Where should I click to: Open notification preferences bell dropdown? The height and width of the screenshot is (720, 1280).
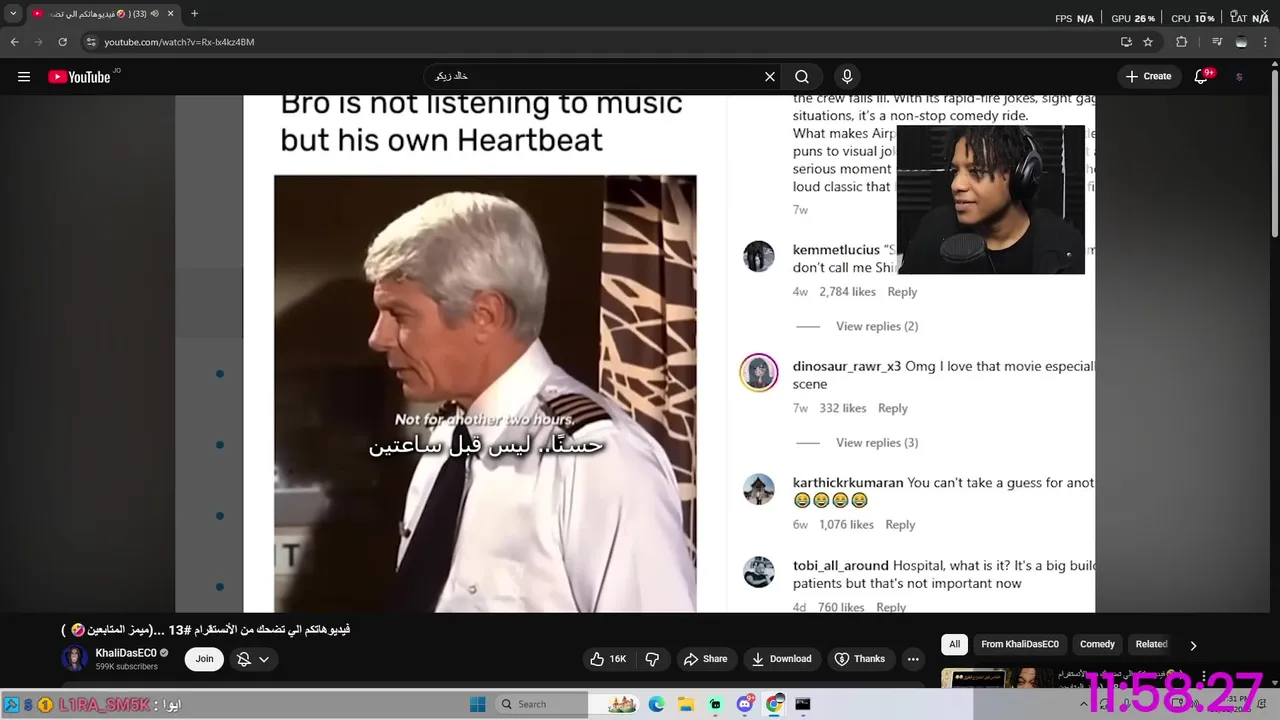coord(253,659)
